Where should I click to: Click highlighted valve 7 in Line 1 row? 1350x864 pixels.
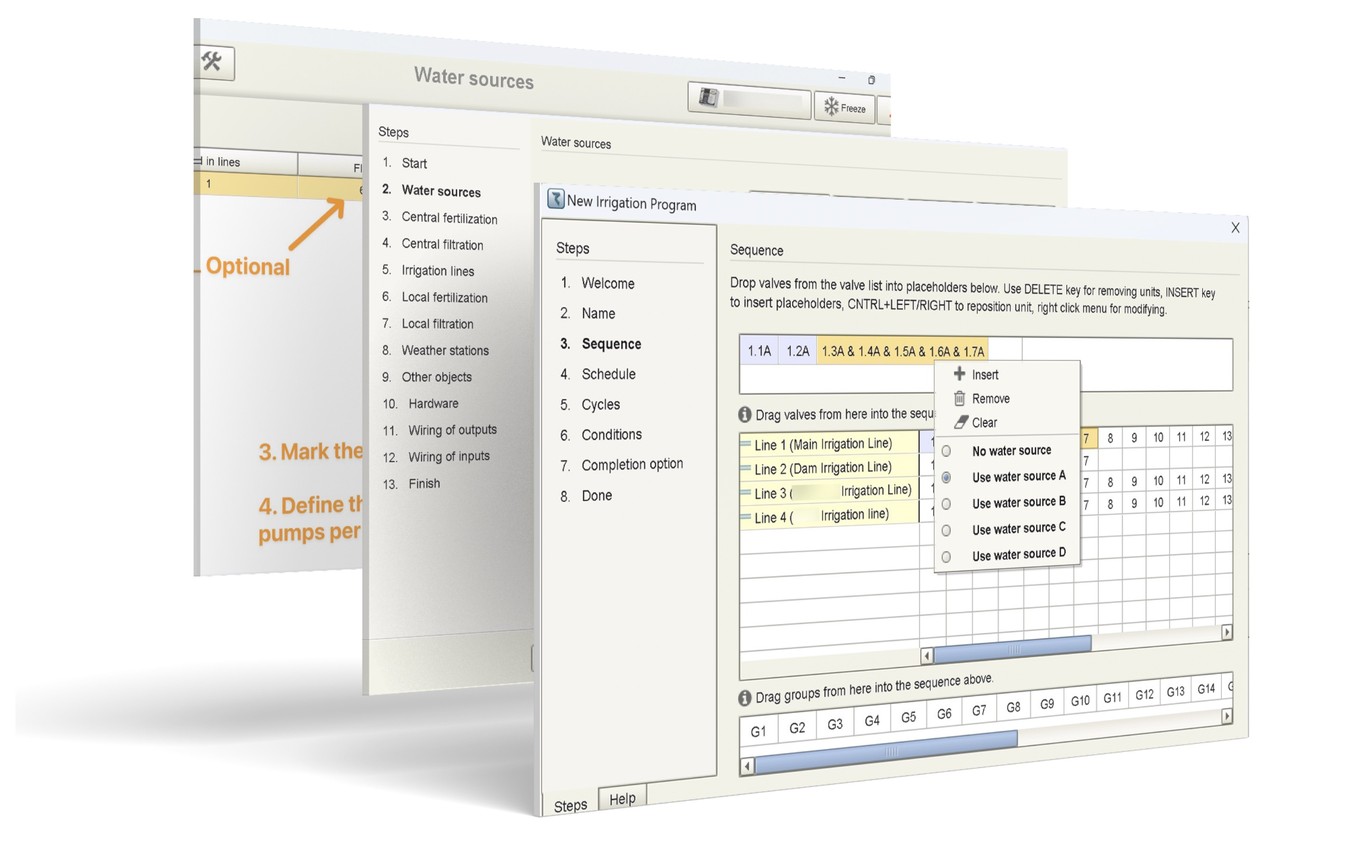tap(1086, 438)
